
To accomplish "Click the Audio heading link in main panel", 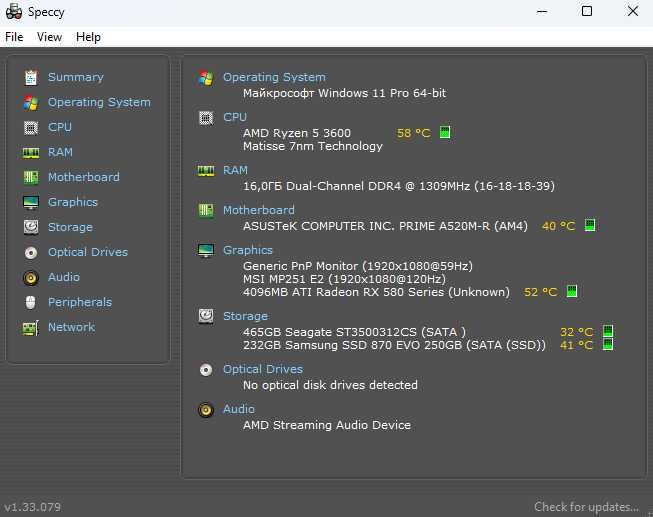I will coord(239,409).
